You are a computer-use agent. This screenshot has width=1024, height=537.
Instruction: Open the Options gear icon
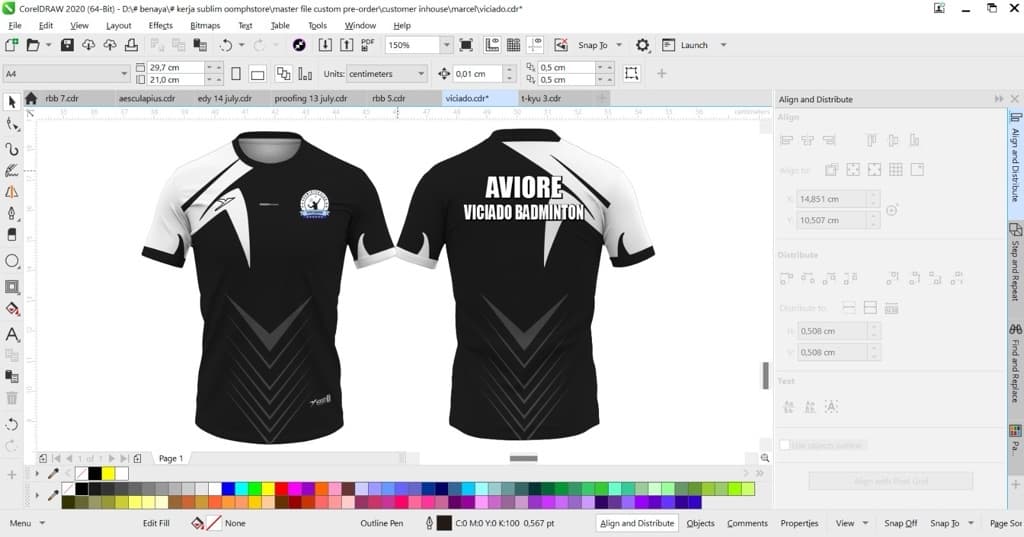(643, 45)
